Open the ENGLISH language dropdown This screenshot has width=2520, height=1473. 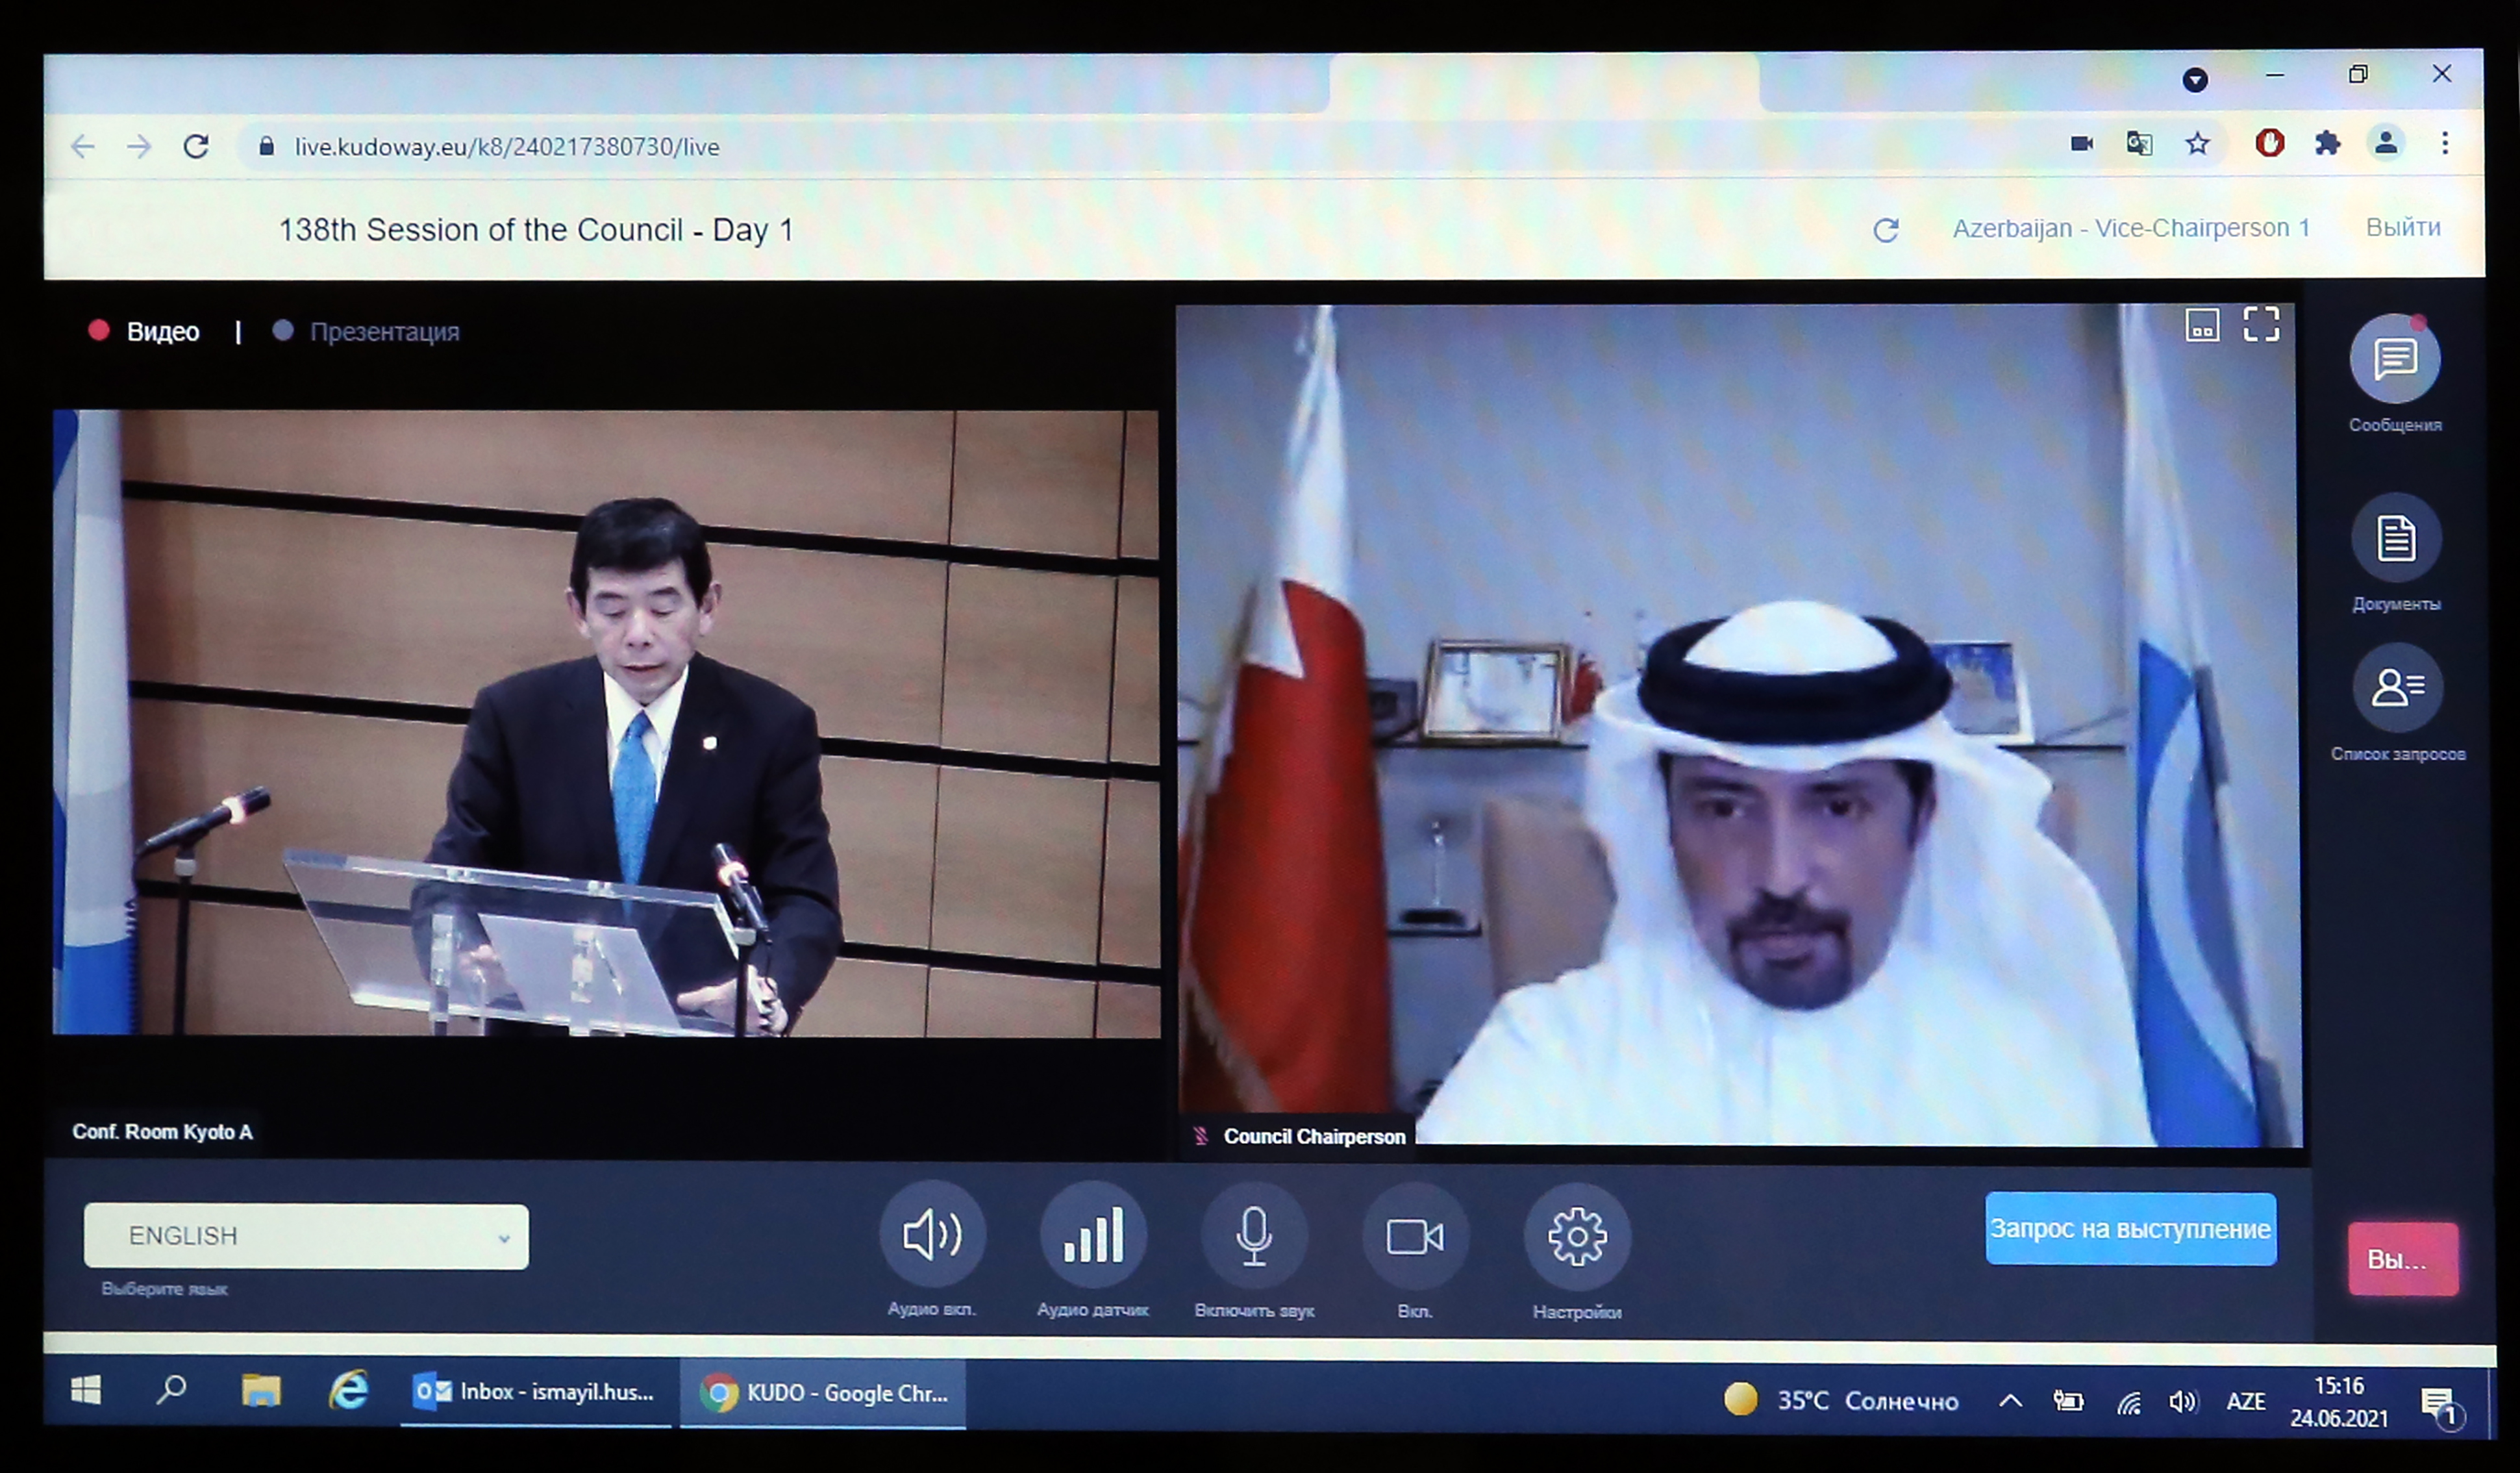point(306,1236)
